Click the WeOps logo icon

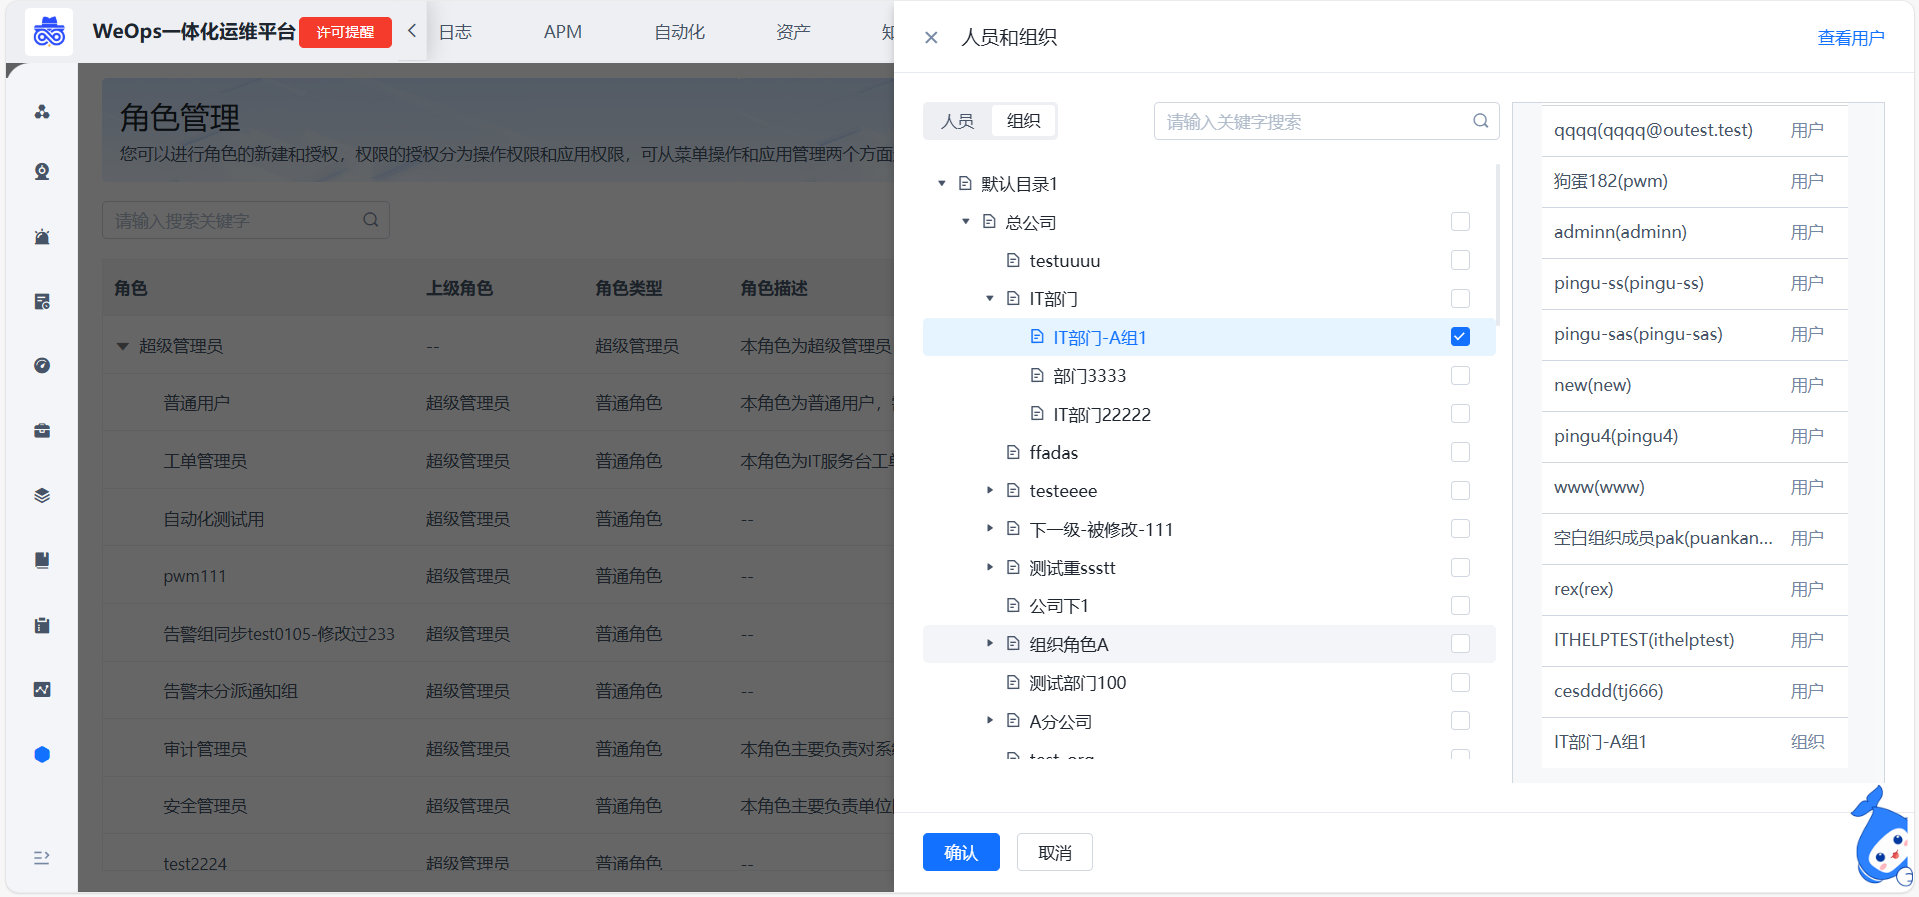coord(49,32)
